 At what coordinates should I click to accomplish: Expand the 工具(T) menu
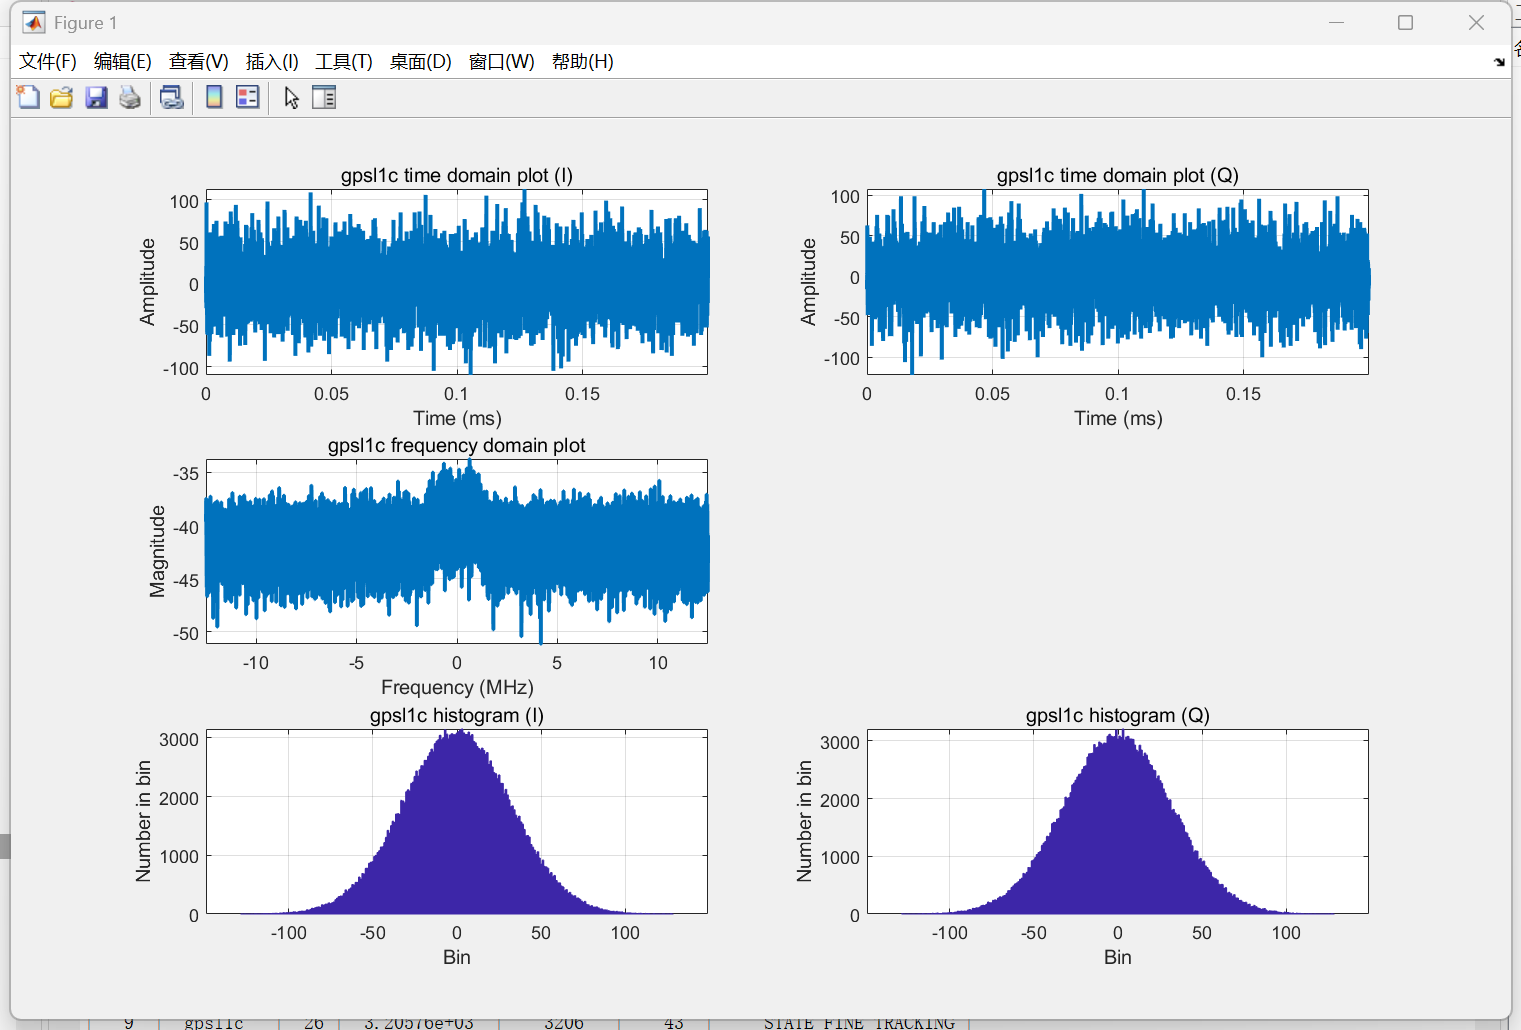343,62
